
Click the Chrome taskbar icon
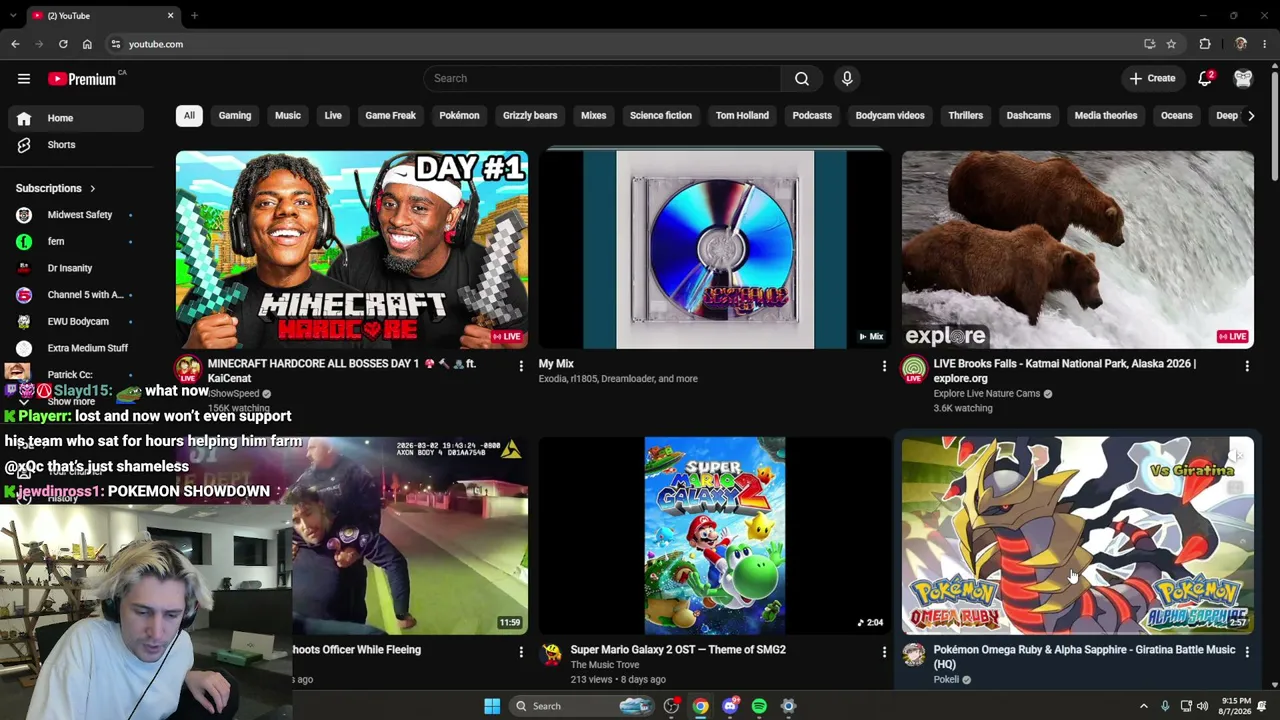(x=701, y=706)
